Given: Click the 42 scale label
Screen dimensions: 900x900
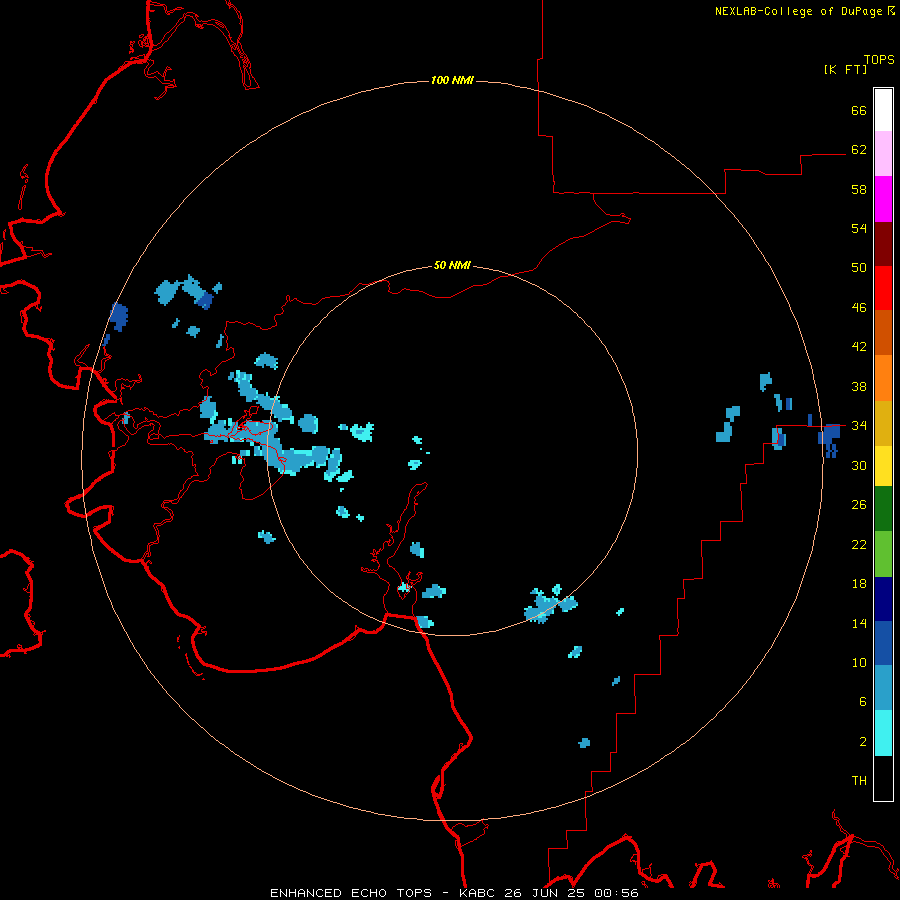Looking at the screenshot, I should [x=859, y=347].
